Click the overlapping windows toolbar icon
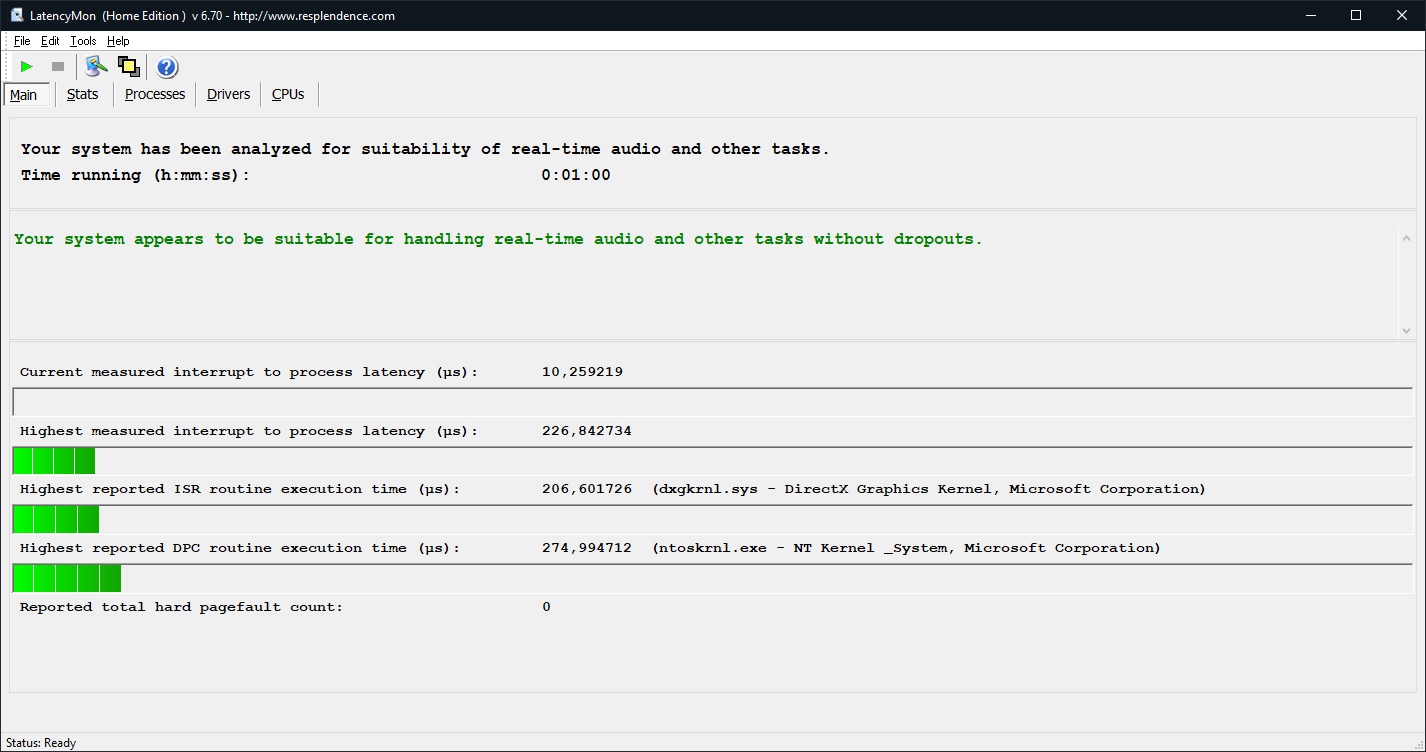The image size is (1426, 752). click(128, 67)
